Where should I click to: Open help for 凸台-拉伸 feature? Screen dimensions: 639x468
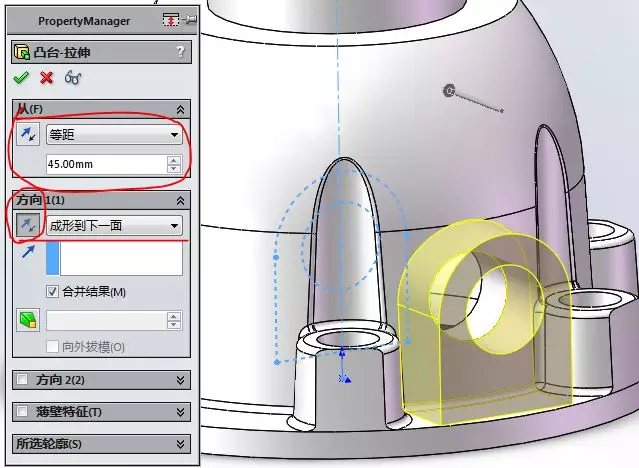click(181, 52)
